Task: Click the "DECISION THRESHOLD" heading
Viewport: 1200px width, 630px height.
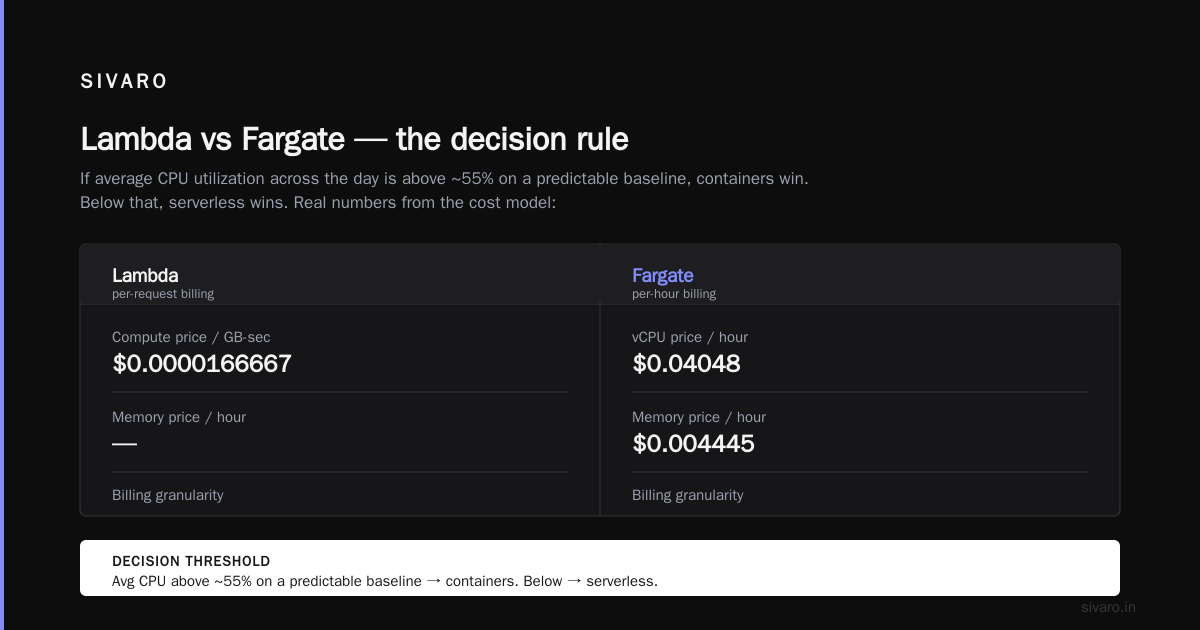Action: point(191,561)
